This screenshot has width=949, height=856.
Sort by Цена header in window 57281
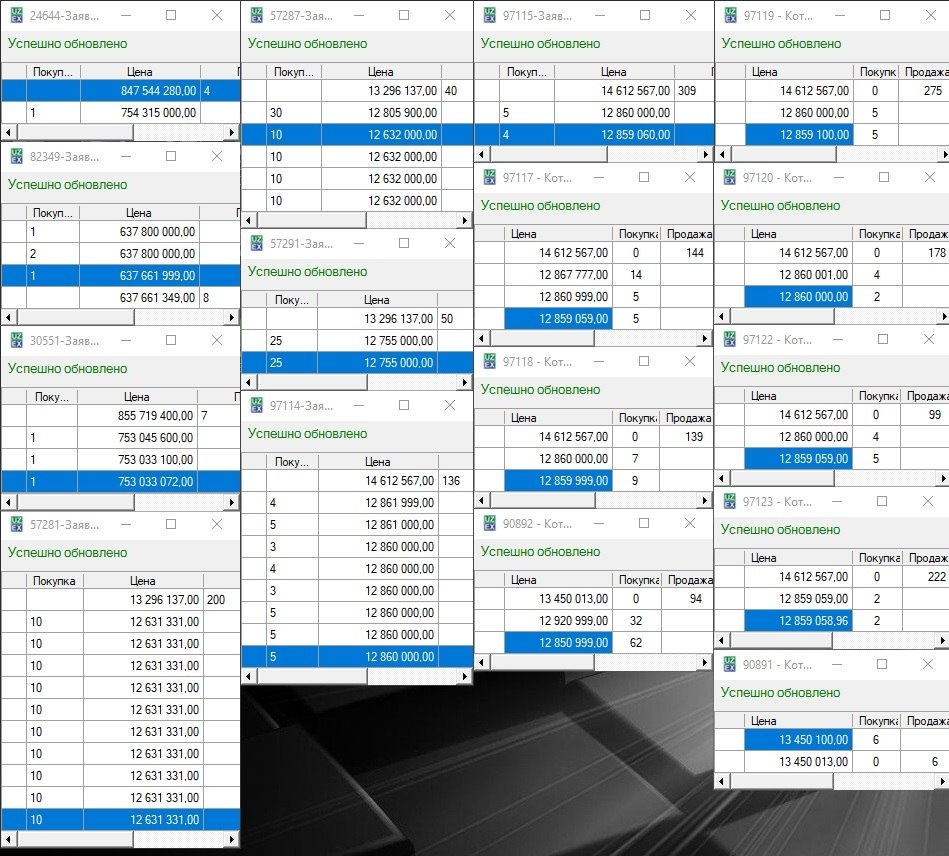pyautogui.click(x=142, y=580)
